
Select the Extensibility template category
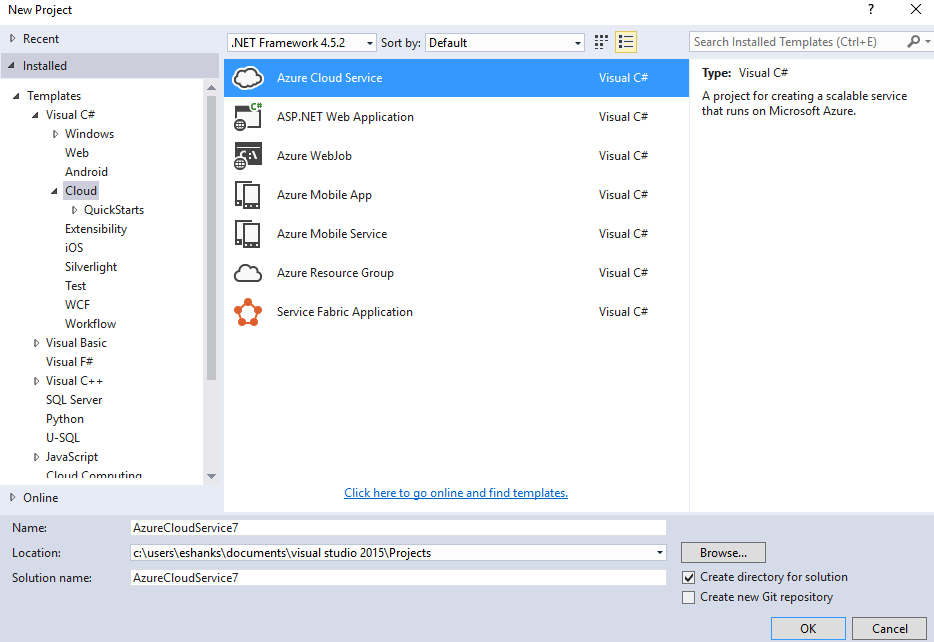[96, 229]
